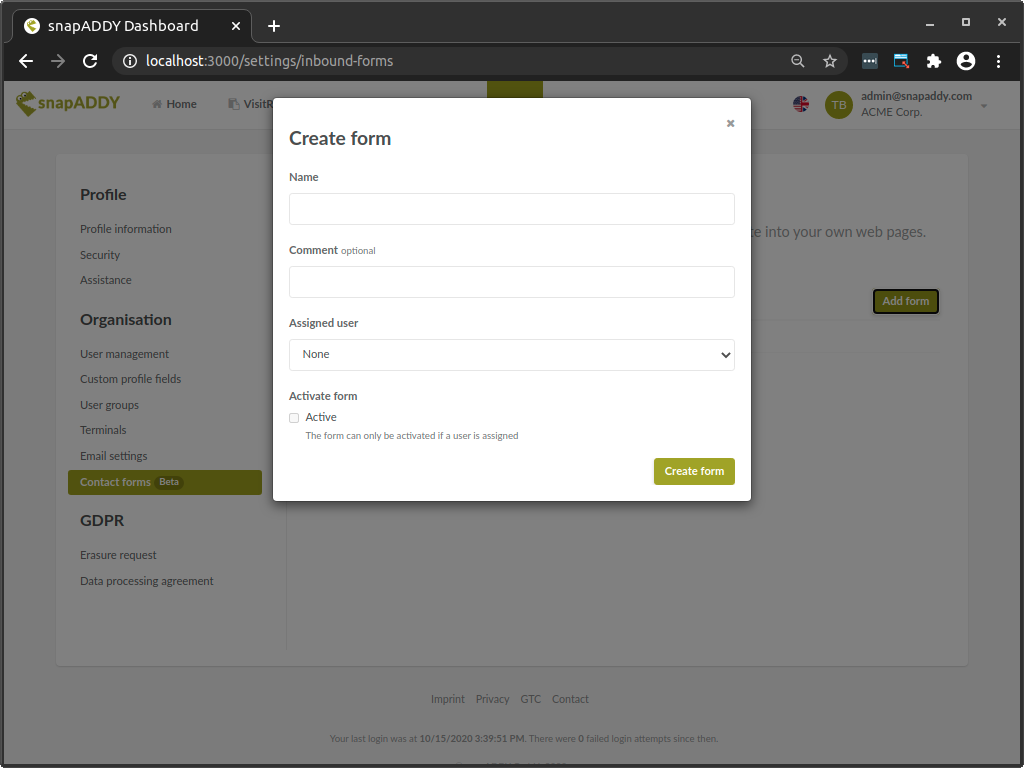Click the browser profile account icon
The height and width of the screenshot is (768, 1024).
click(x=966, y=61)
